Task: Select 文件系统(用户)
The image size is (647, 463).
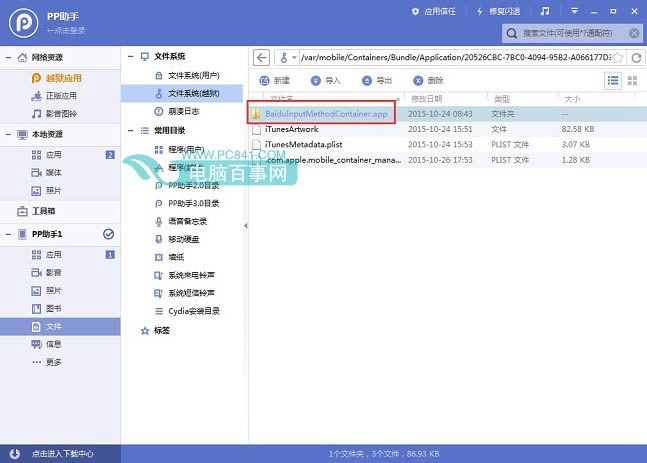Action: click(187, 76)
